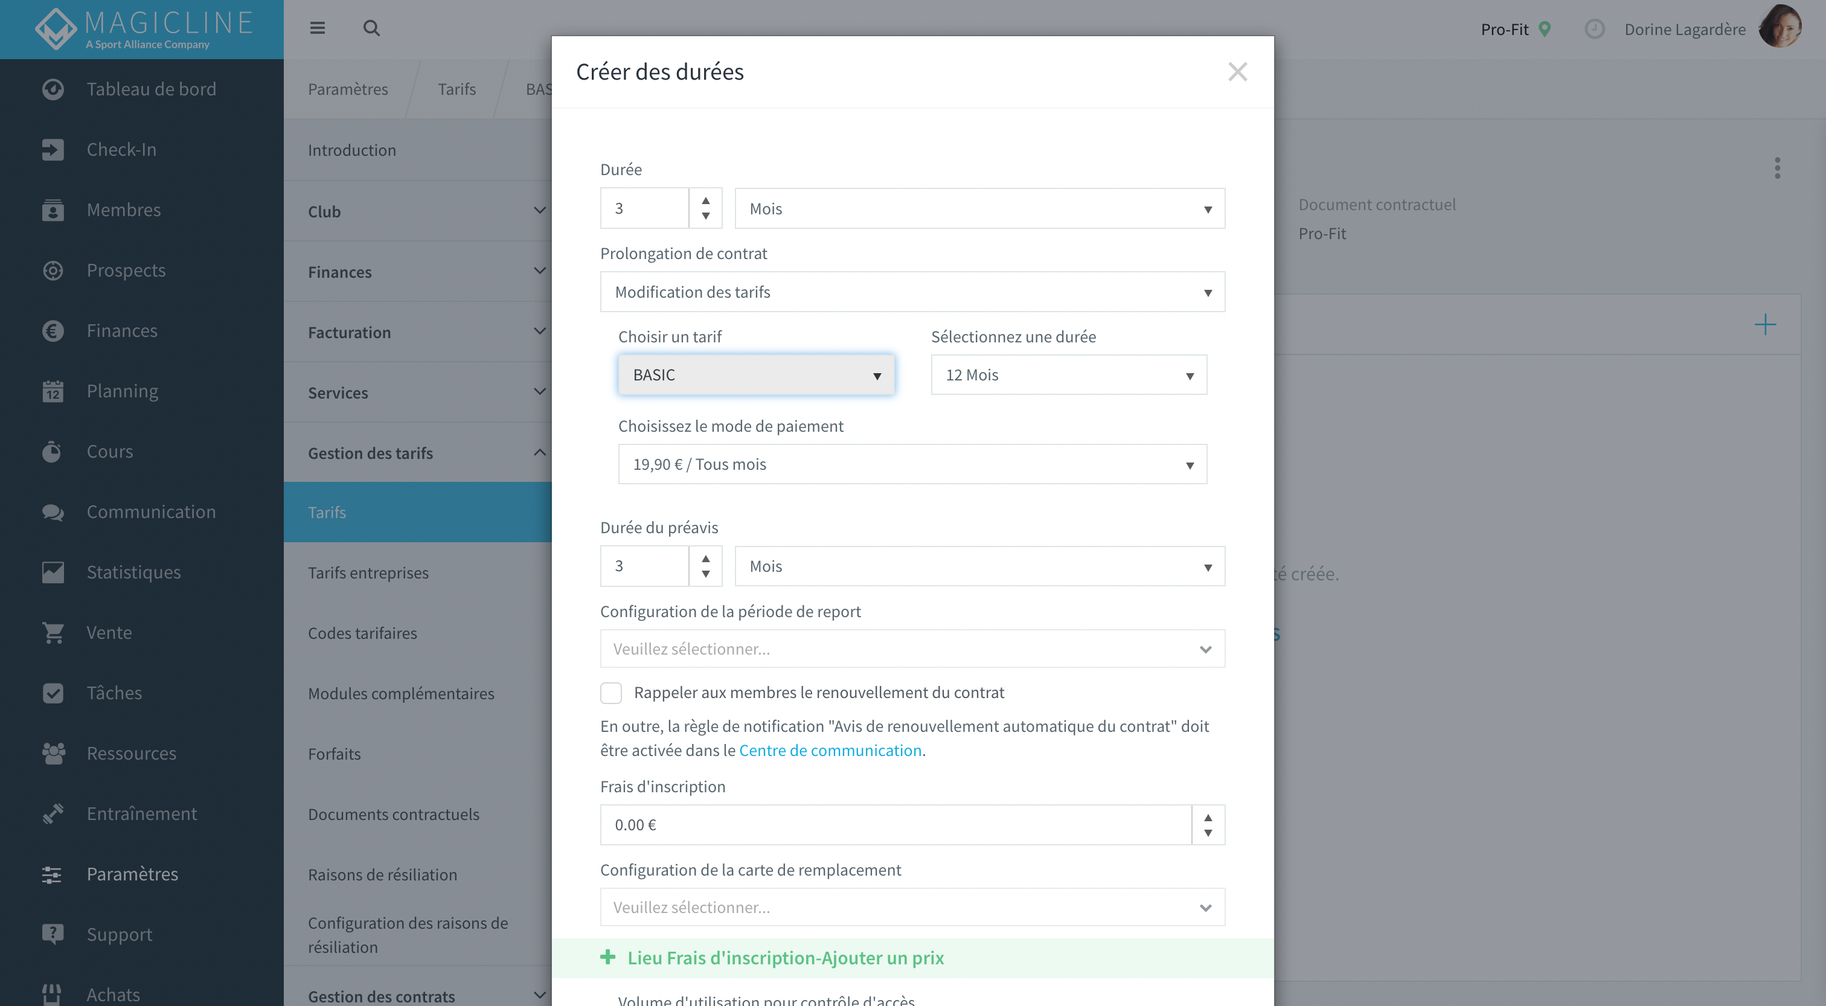Click the Pro-Fit location pin icon
The image size is (1826, 1006).
(1545, 29)
